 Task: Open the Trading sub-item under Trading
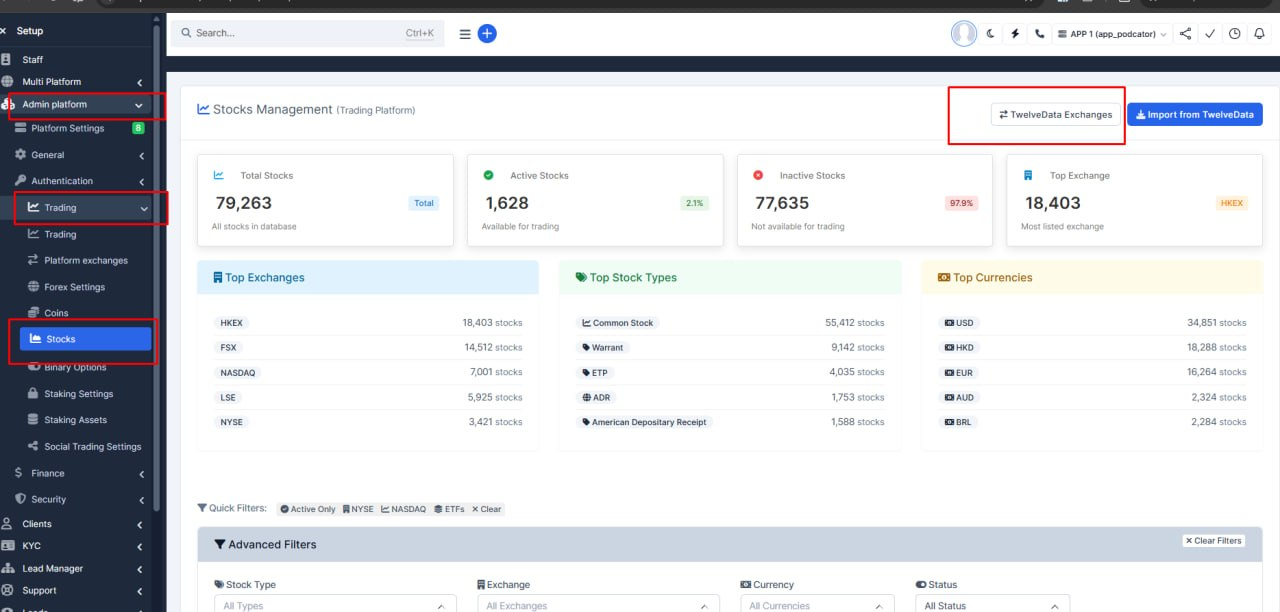point(60,234)
